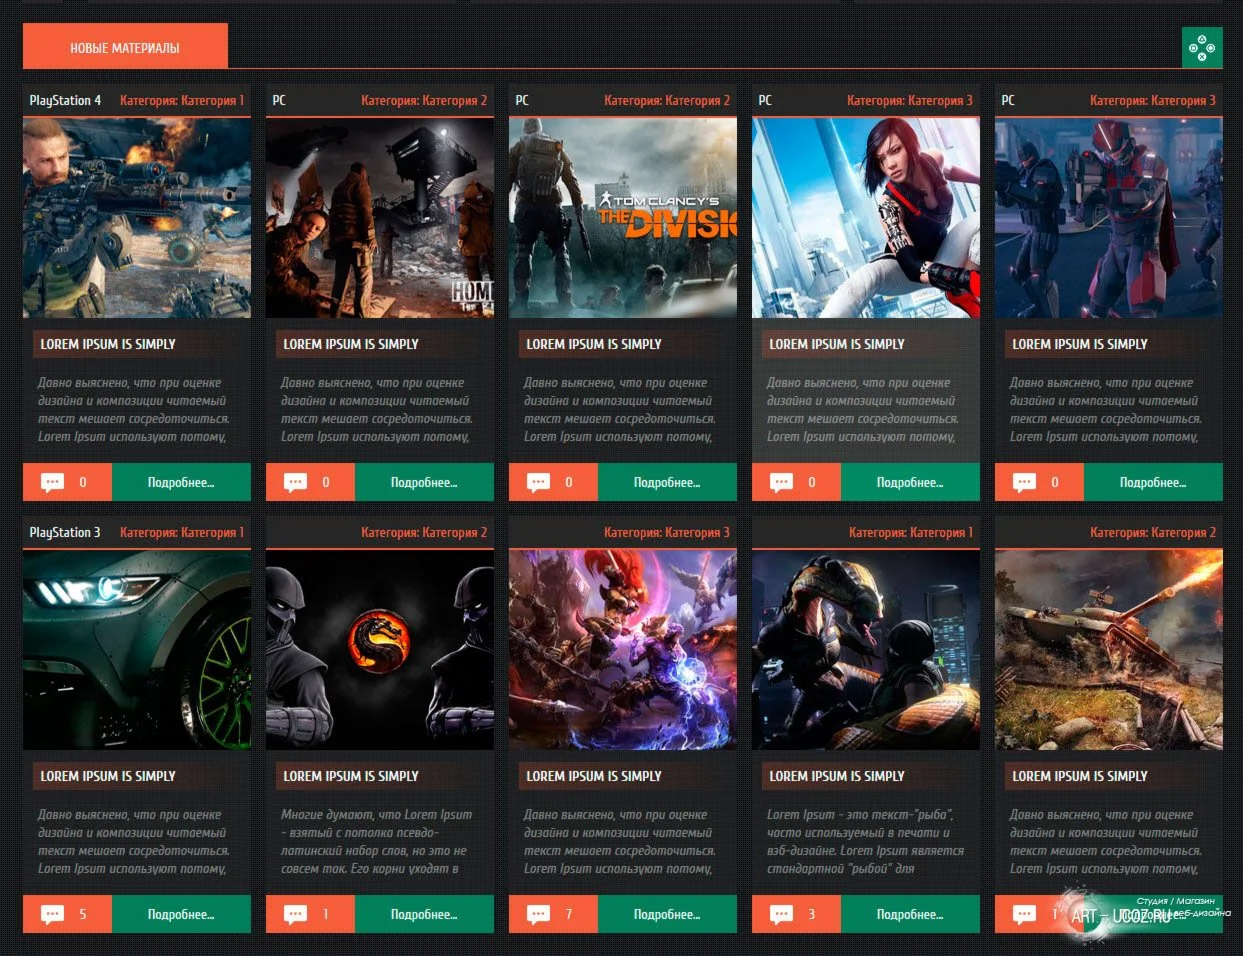Viewport: 1243px width, 956px height.
Task: Click comment icon on Mortal Kombat card
Action: [296, 915]
